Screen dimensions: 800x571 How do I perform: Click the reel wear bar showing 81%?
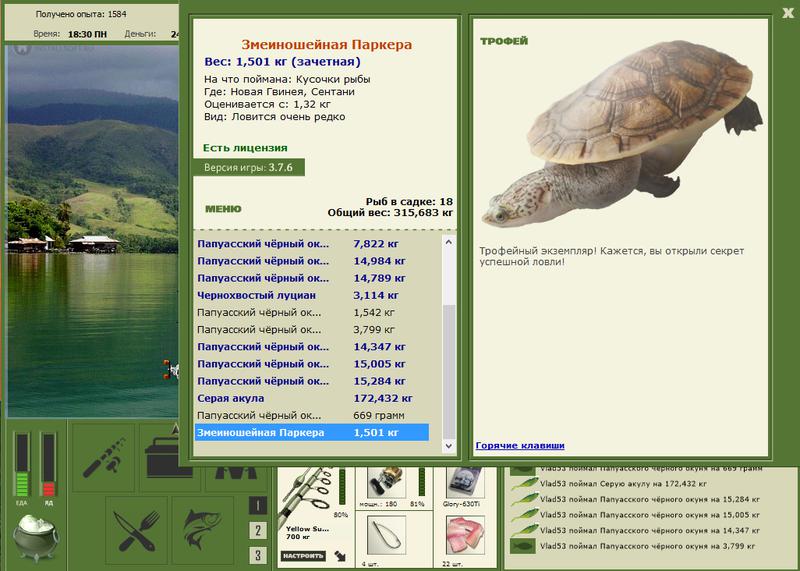[x=422, y=482]
